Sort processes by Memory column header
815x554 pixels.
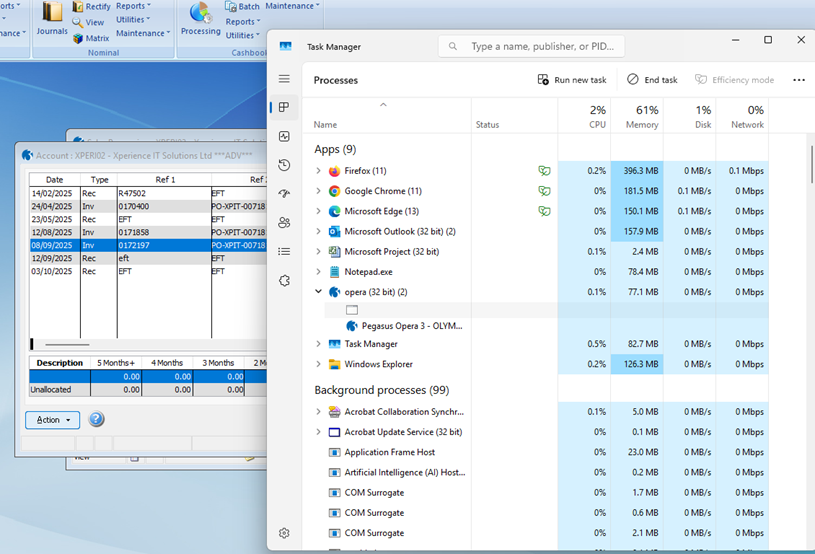[x=637, y=116]
